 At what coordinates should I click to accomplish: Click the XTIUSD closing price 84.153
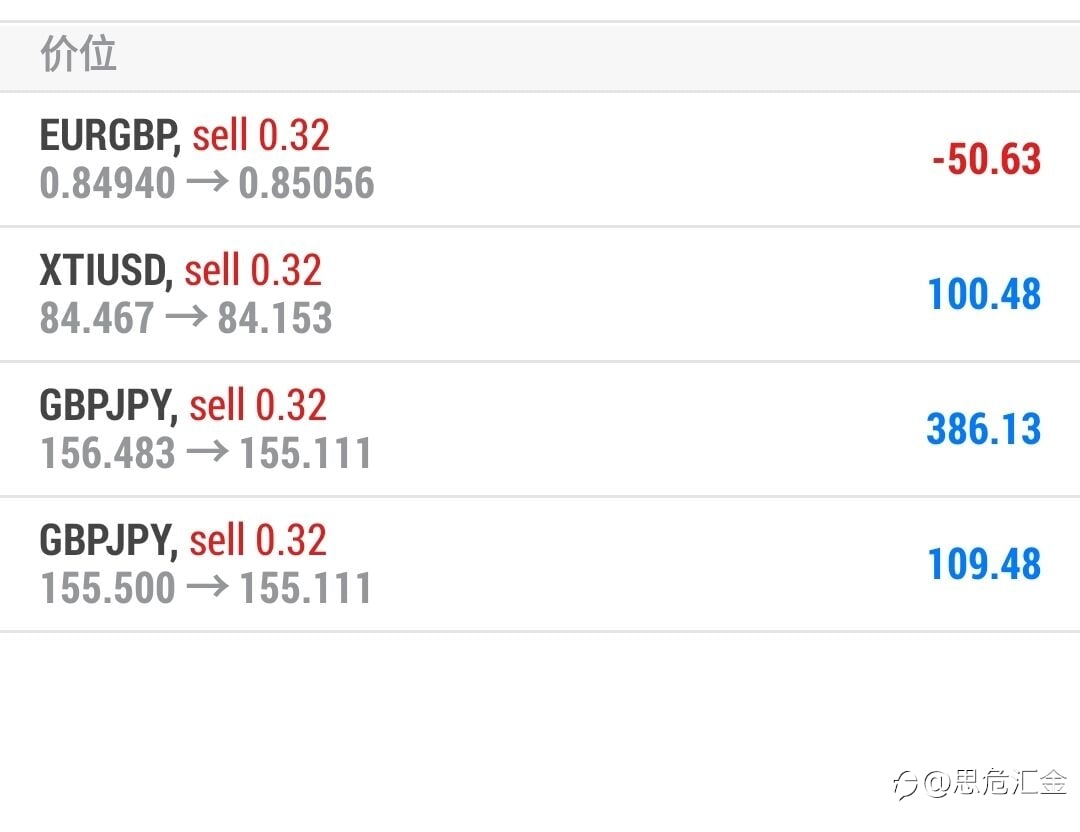275,318
